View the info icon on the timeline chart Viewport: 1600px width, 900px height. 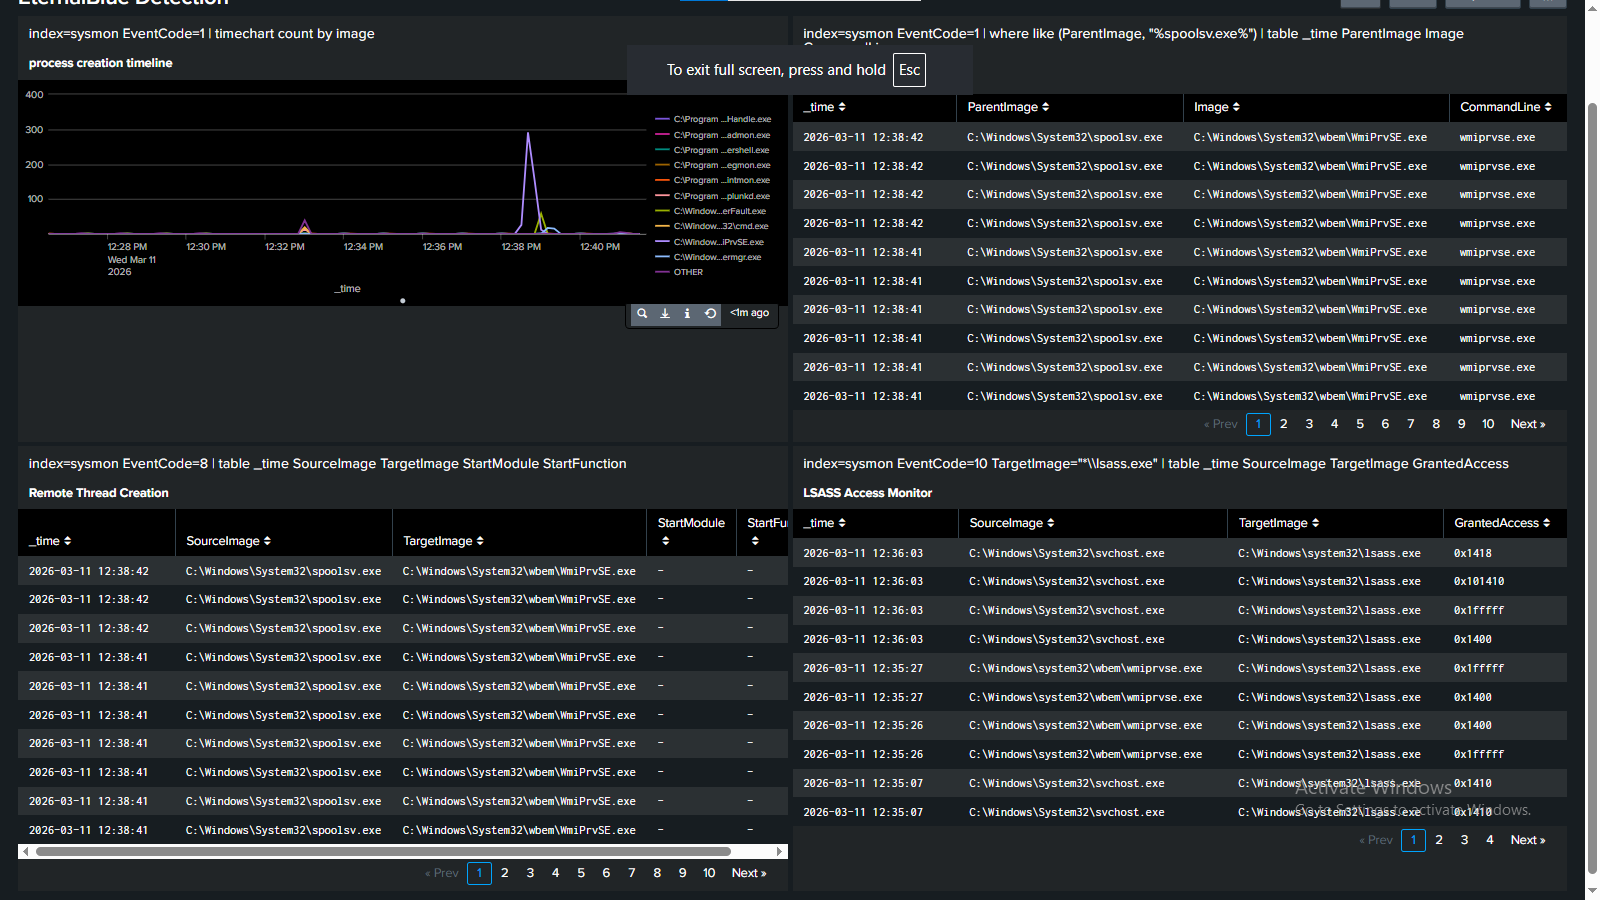point(687,313)
